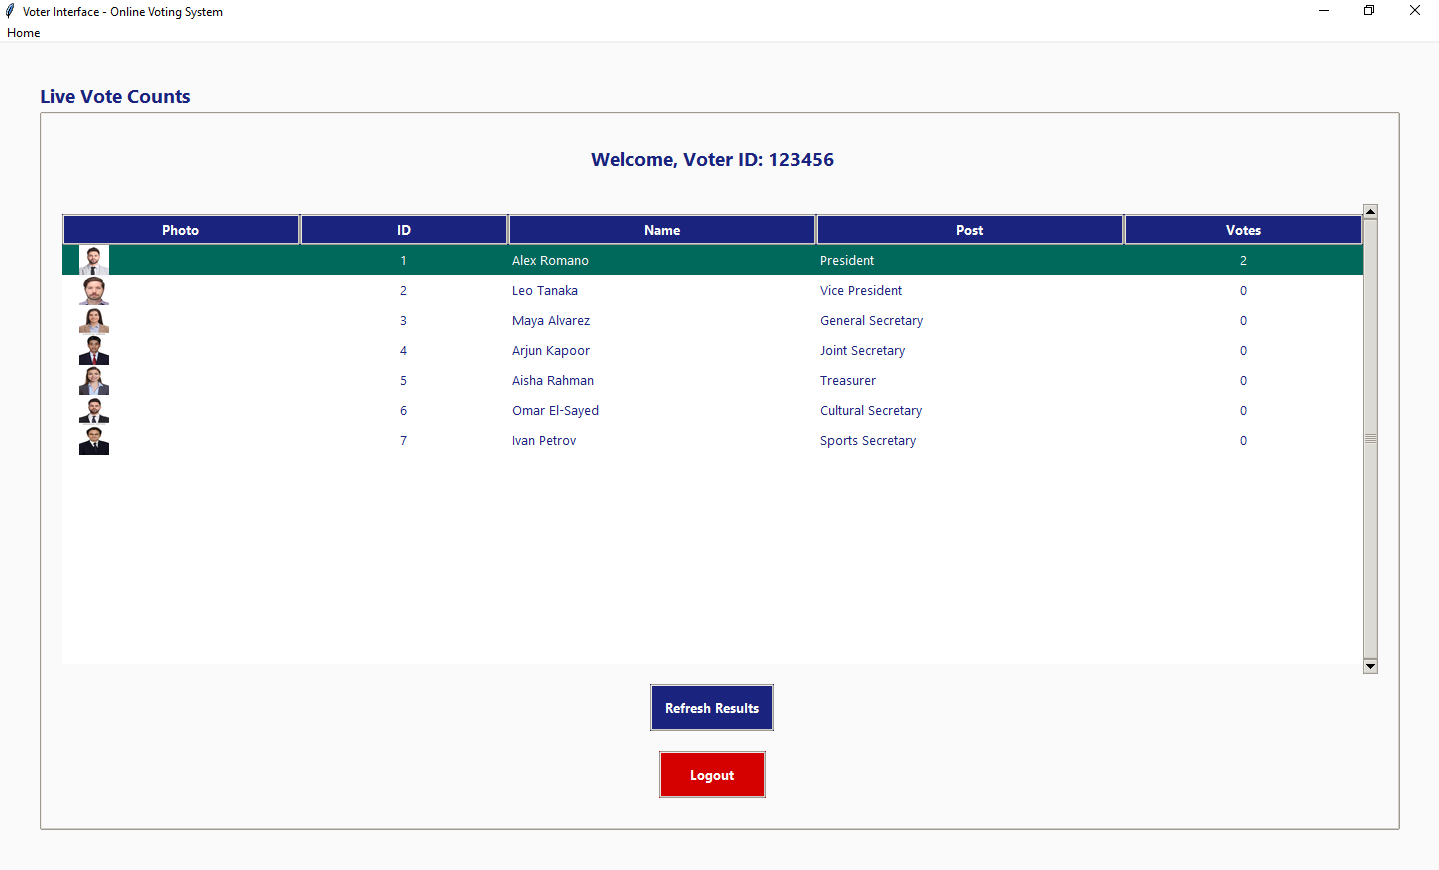The height and width of the screenshot is (870, 1439).
Task: Click the Votes column header
Action: click(x=1243, y=230)
